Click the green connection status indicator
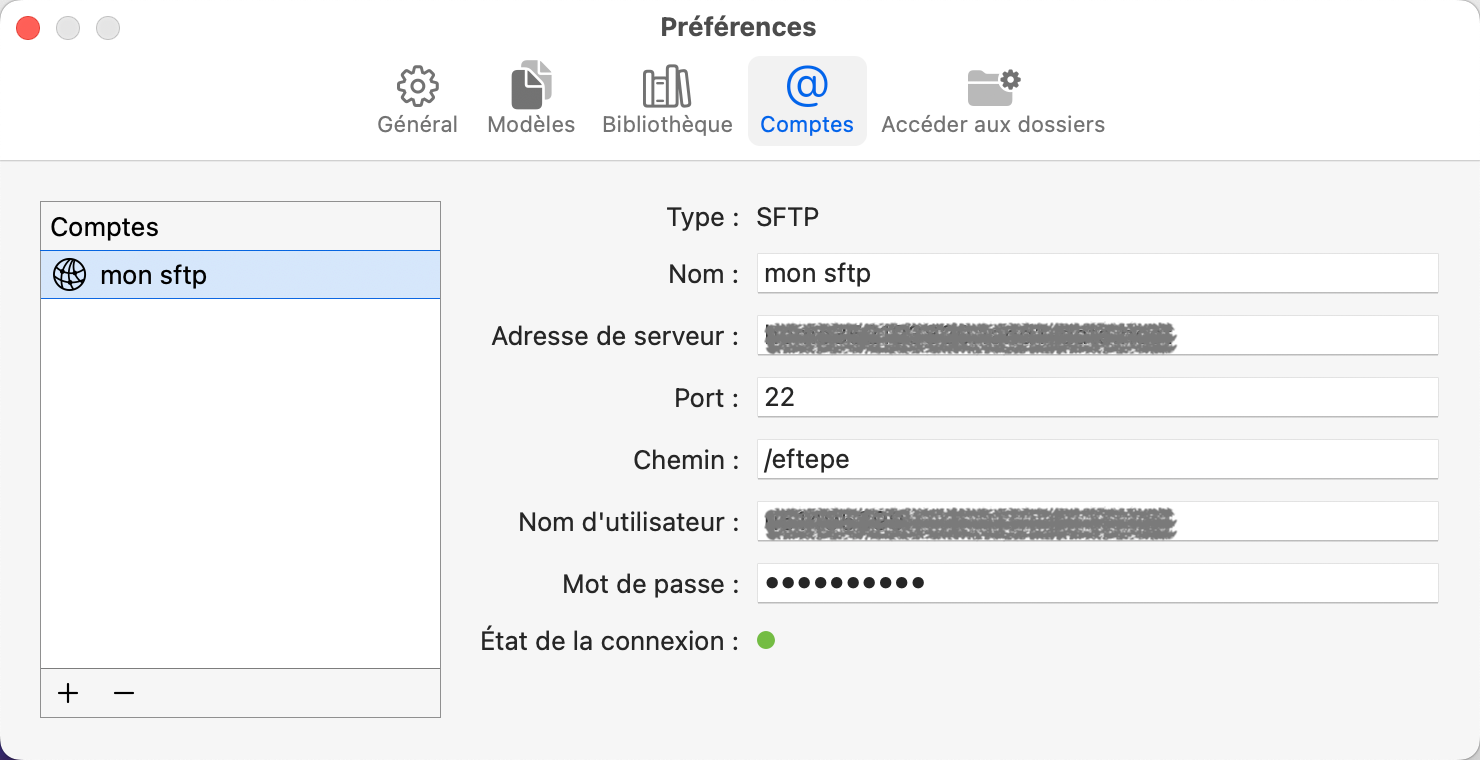Screen dimensions: 1480x760 [766, 639]
